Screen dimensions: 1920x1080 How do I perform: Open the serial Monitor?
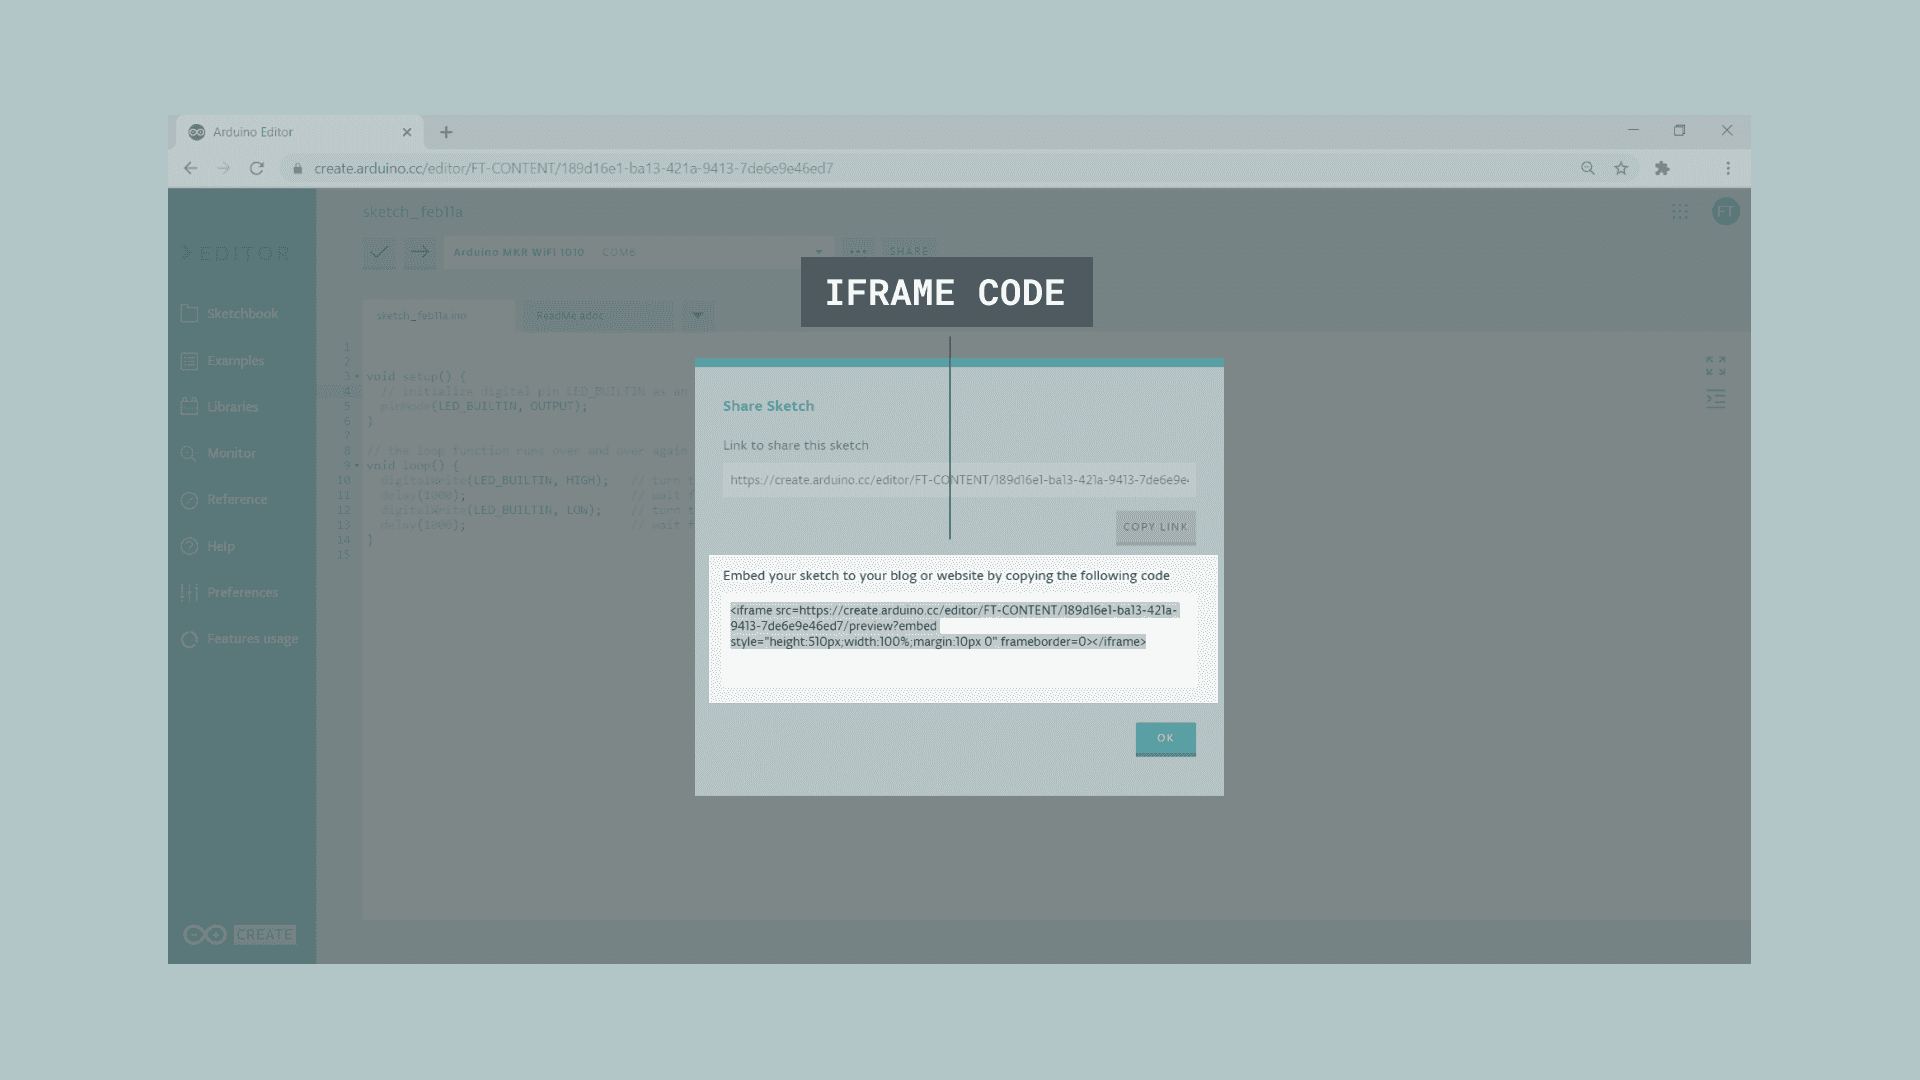(231, 453)
